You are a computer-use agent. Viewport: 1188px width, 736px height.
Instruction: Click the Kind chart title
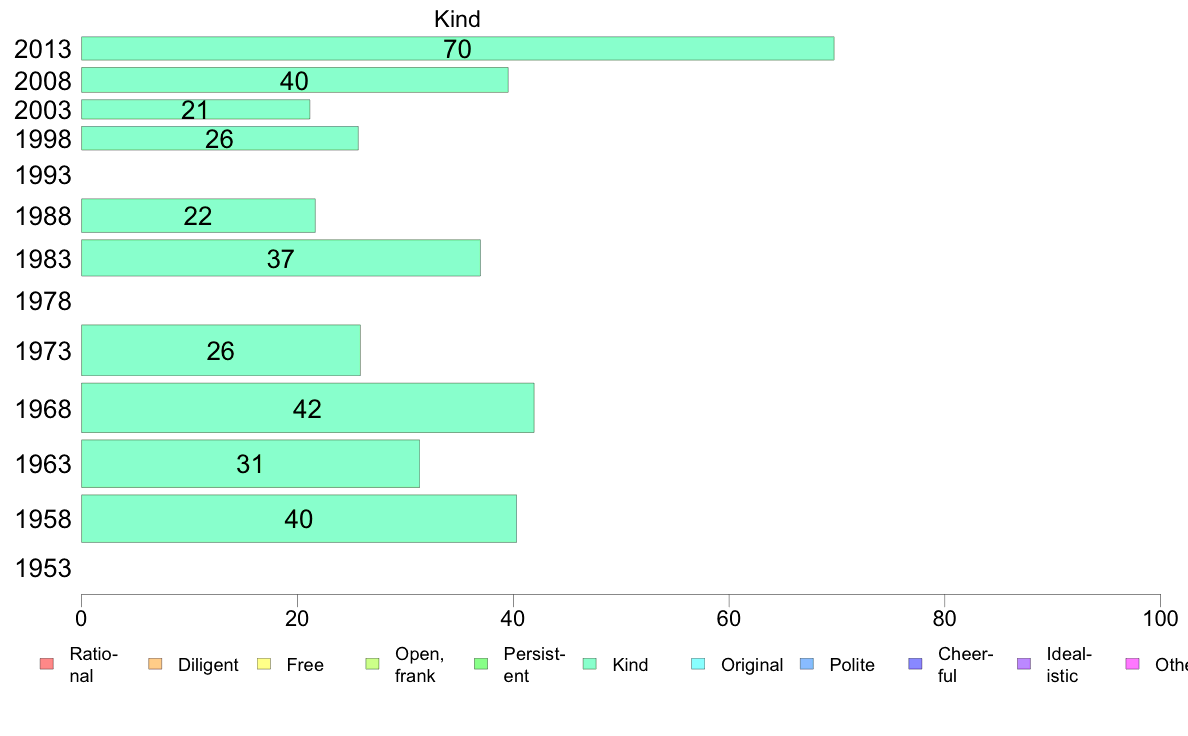457,19
